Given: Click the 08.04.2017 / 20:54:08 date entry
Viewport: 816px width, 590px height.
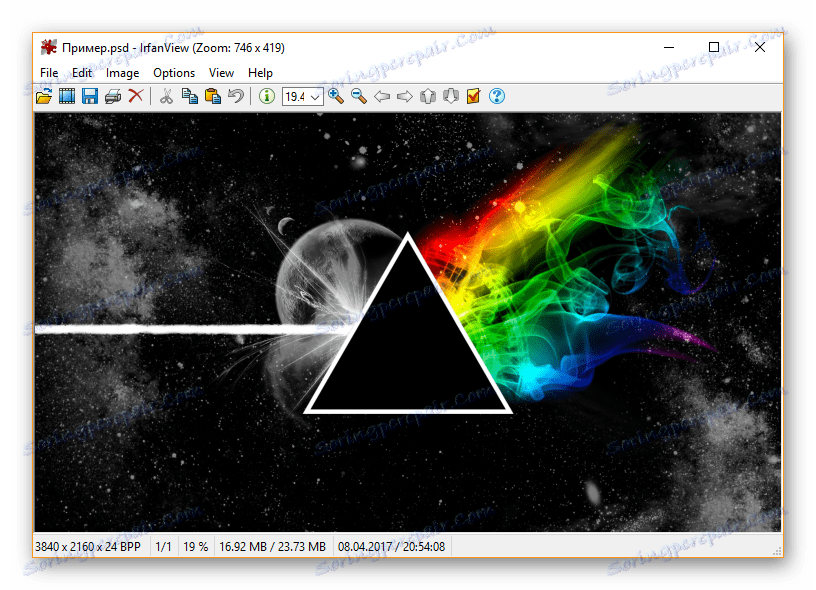Looking at the screenshot, I should tap(391, 547).
